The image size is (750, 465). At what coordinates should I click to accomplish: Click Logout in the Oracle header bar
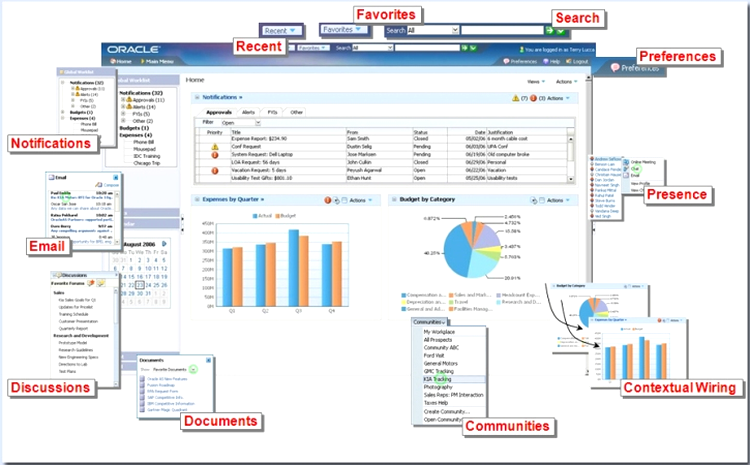click(577, 61)
